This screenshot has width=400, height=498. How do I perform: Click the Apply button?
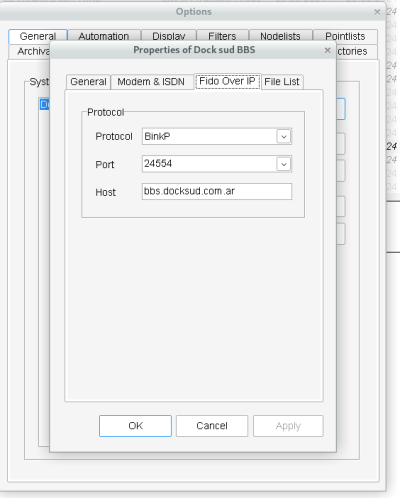288,426
